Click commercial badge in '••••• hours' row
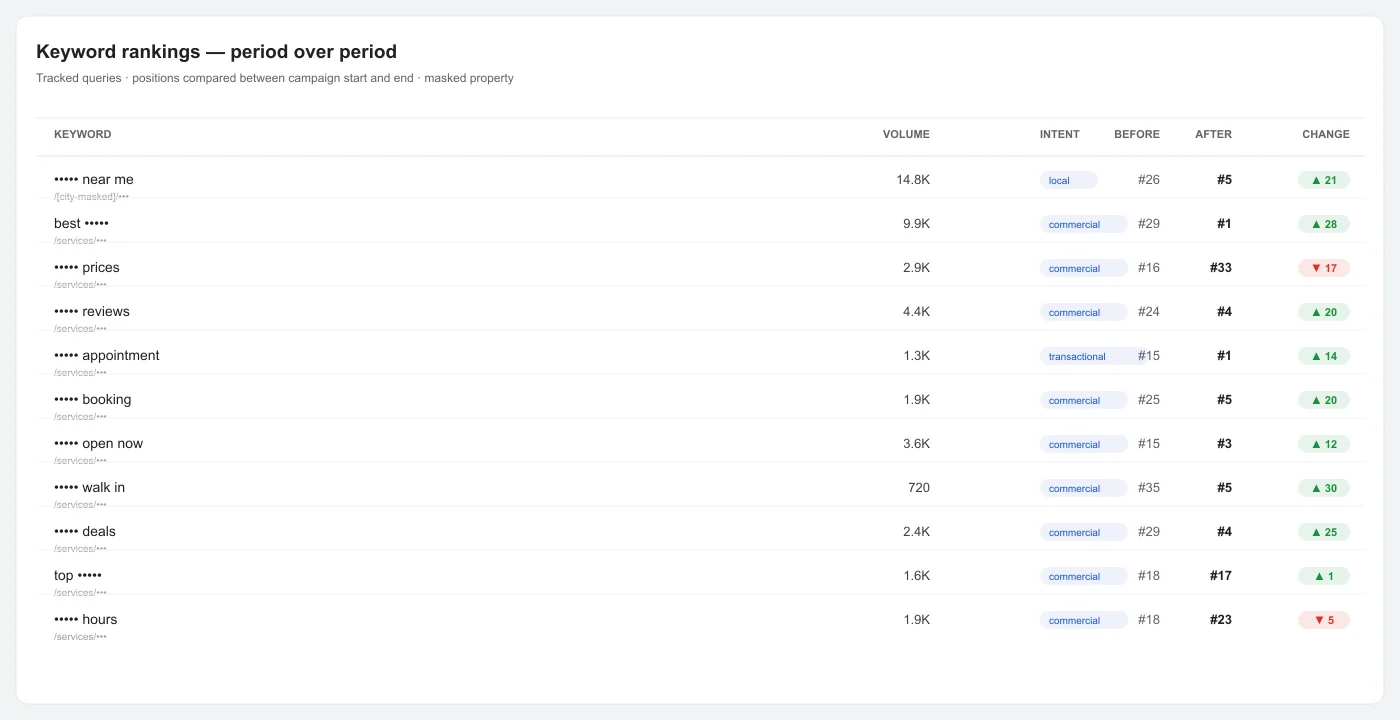The width and height of the screenshot is (1400, 720). [x=1084, y=620]
